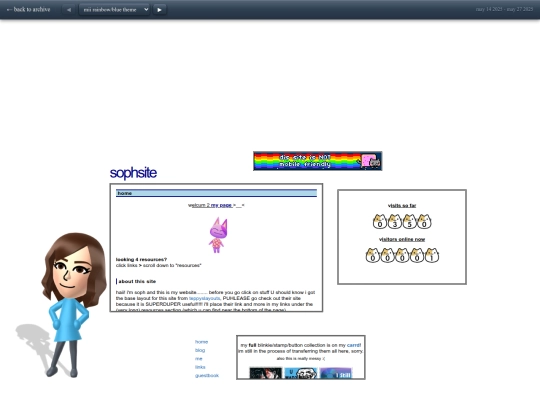Viewport: 540px width, 405px height.
Task: Open the home navigation link
Action: (201, 342)
